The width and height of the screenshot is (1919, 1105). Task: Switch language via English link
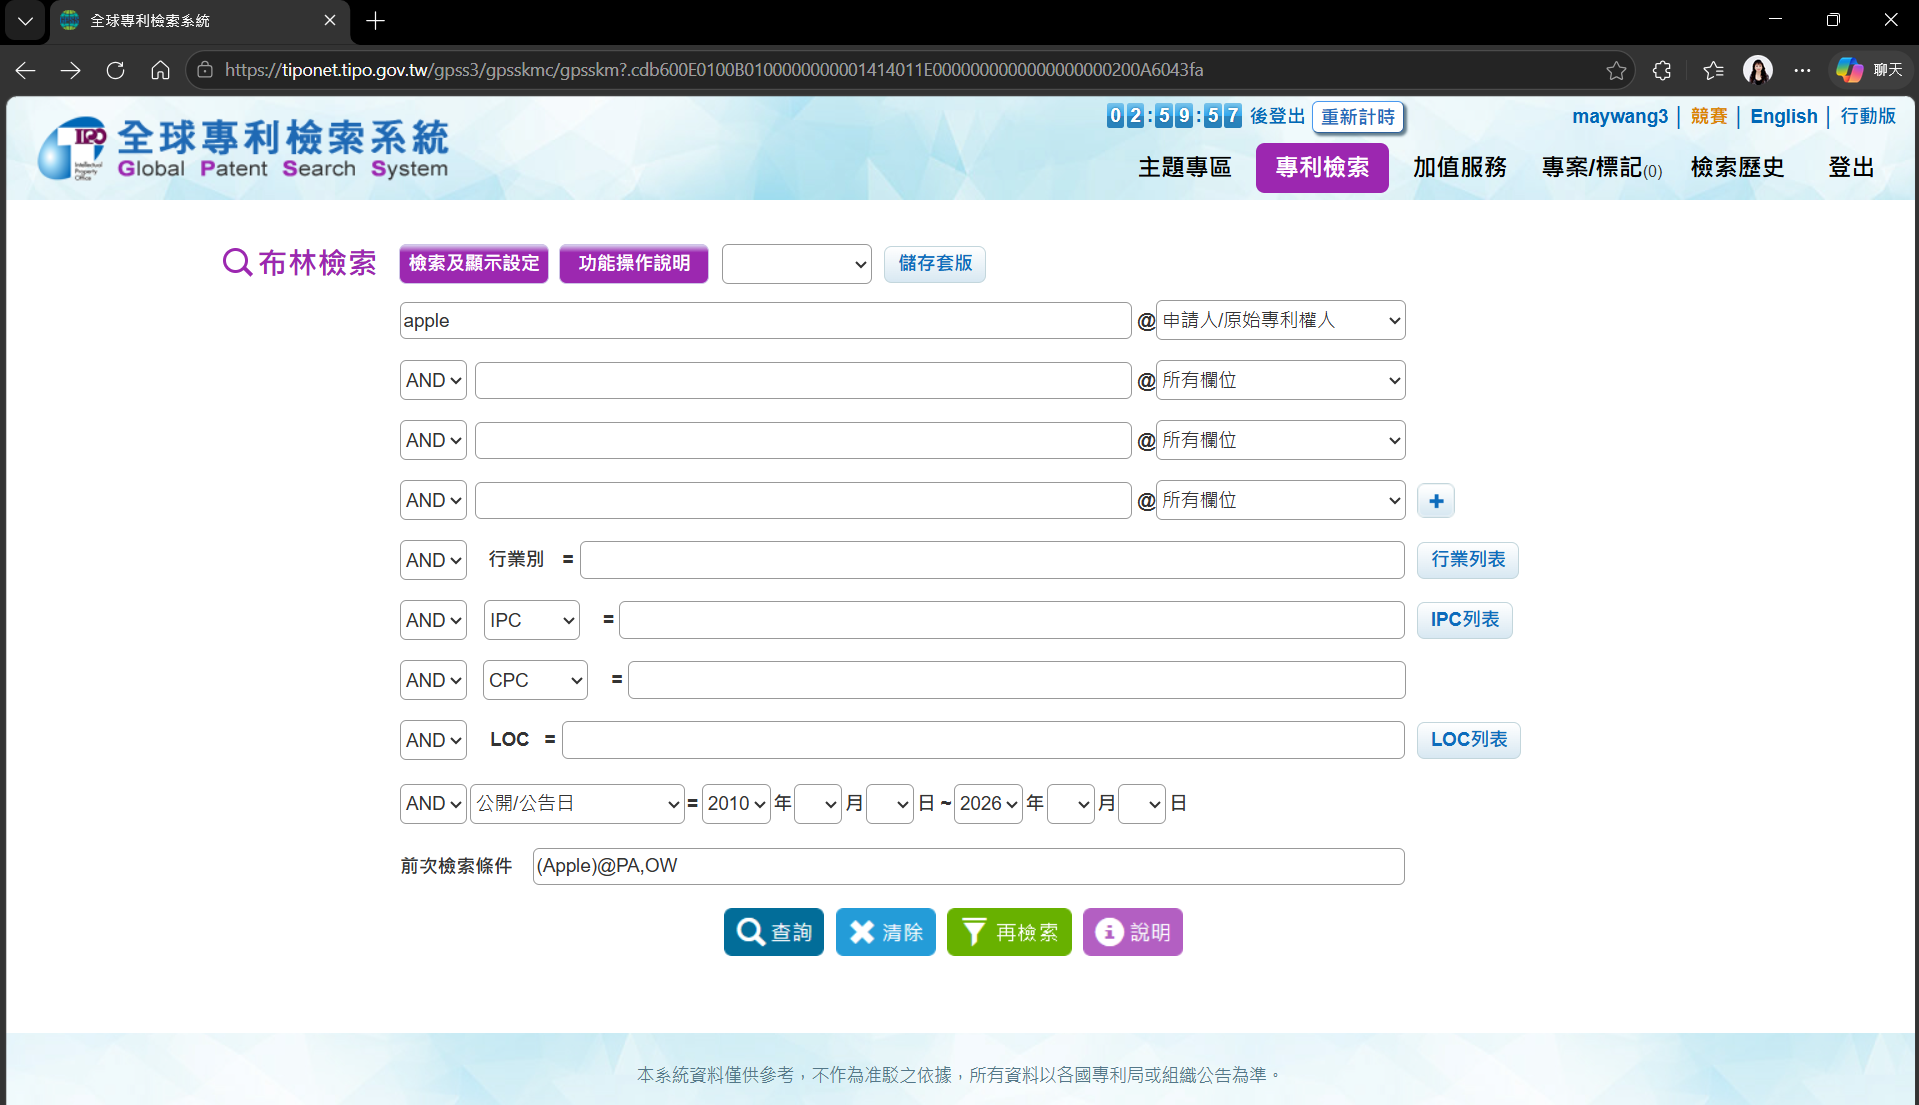point(1783,116)
